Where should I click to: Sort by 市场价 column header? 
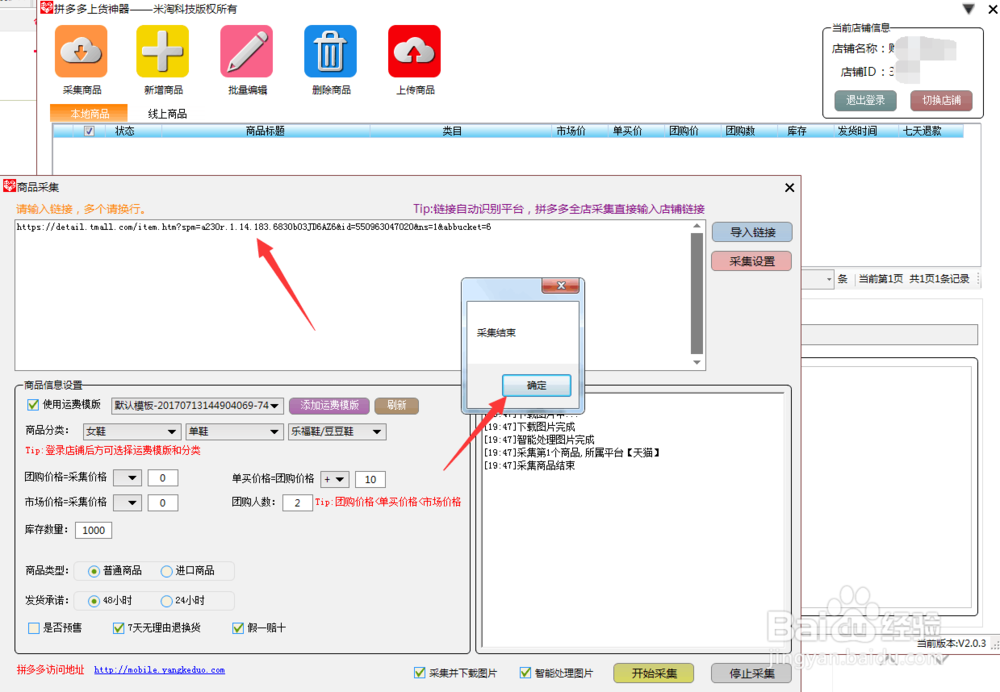571,131
